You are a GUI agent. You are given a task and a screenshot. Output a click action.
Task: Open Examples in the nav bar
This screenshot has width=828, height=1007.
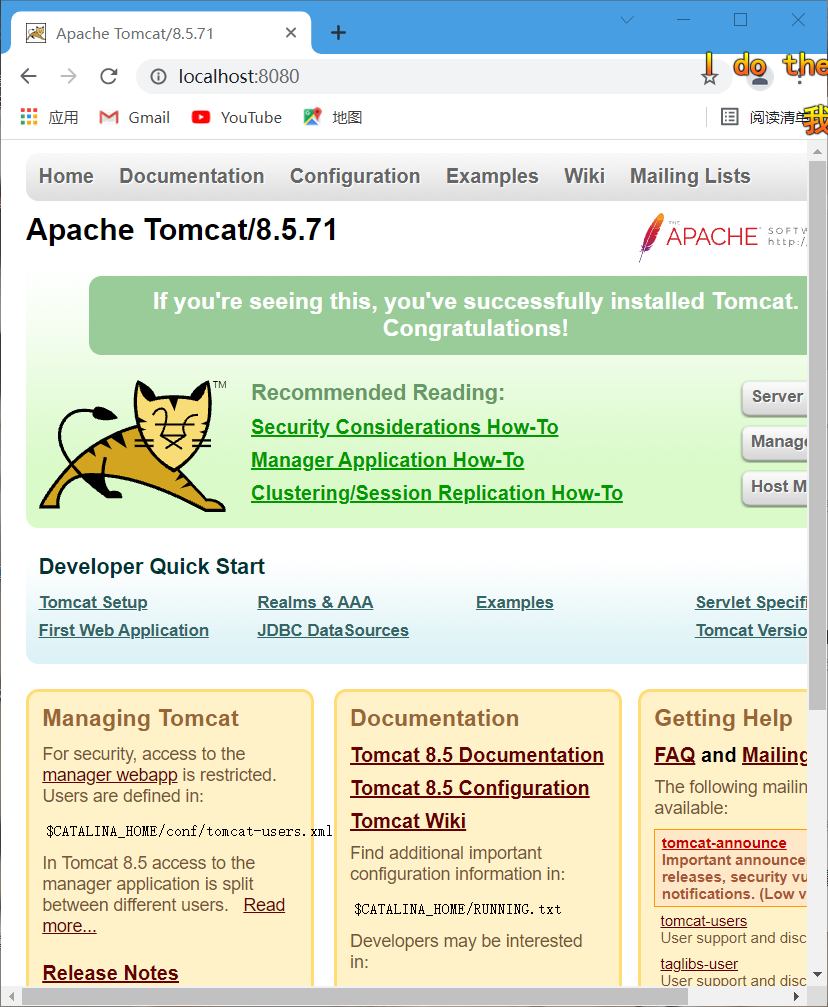click(x=492, y=176)
